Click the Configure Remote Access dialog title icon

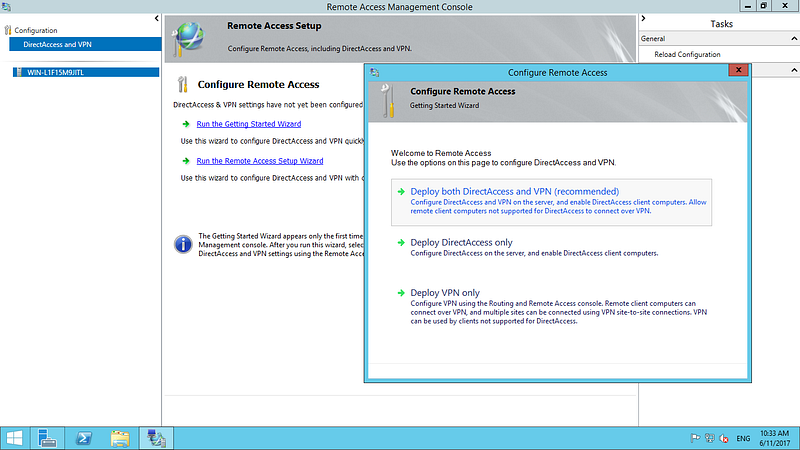(374, 72)
